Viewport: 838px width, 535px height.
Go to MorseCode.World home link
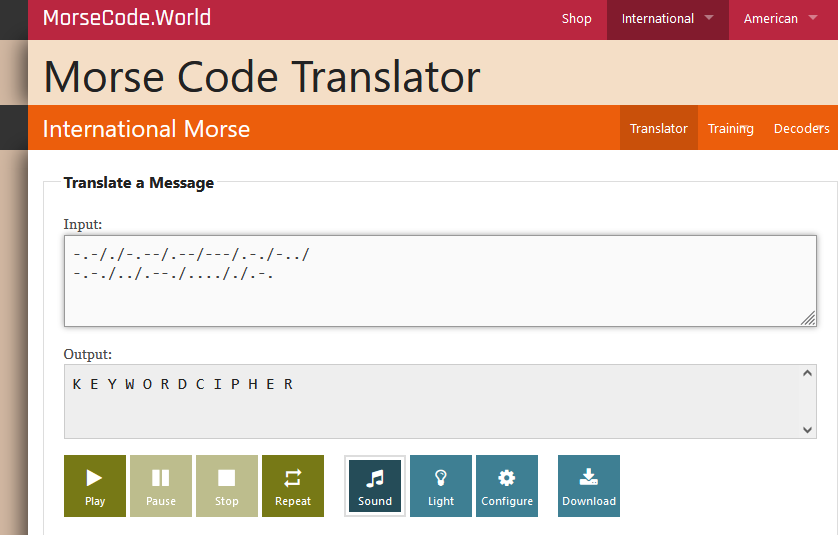pos(127,19)
